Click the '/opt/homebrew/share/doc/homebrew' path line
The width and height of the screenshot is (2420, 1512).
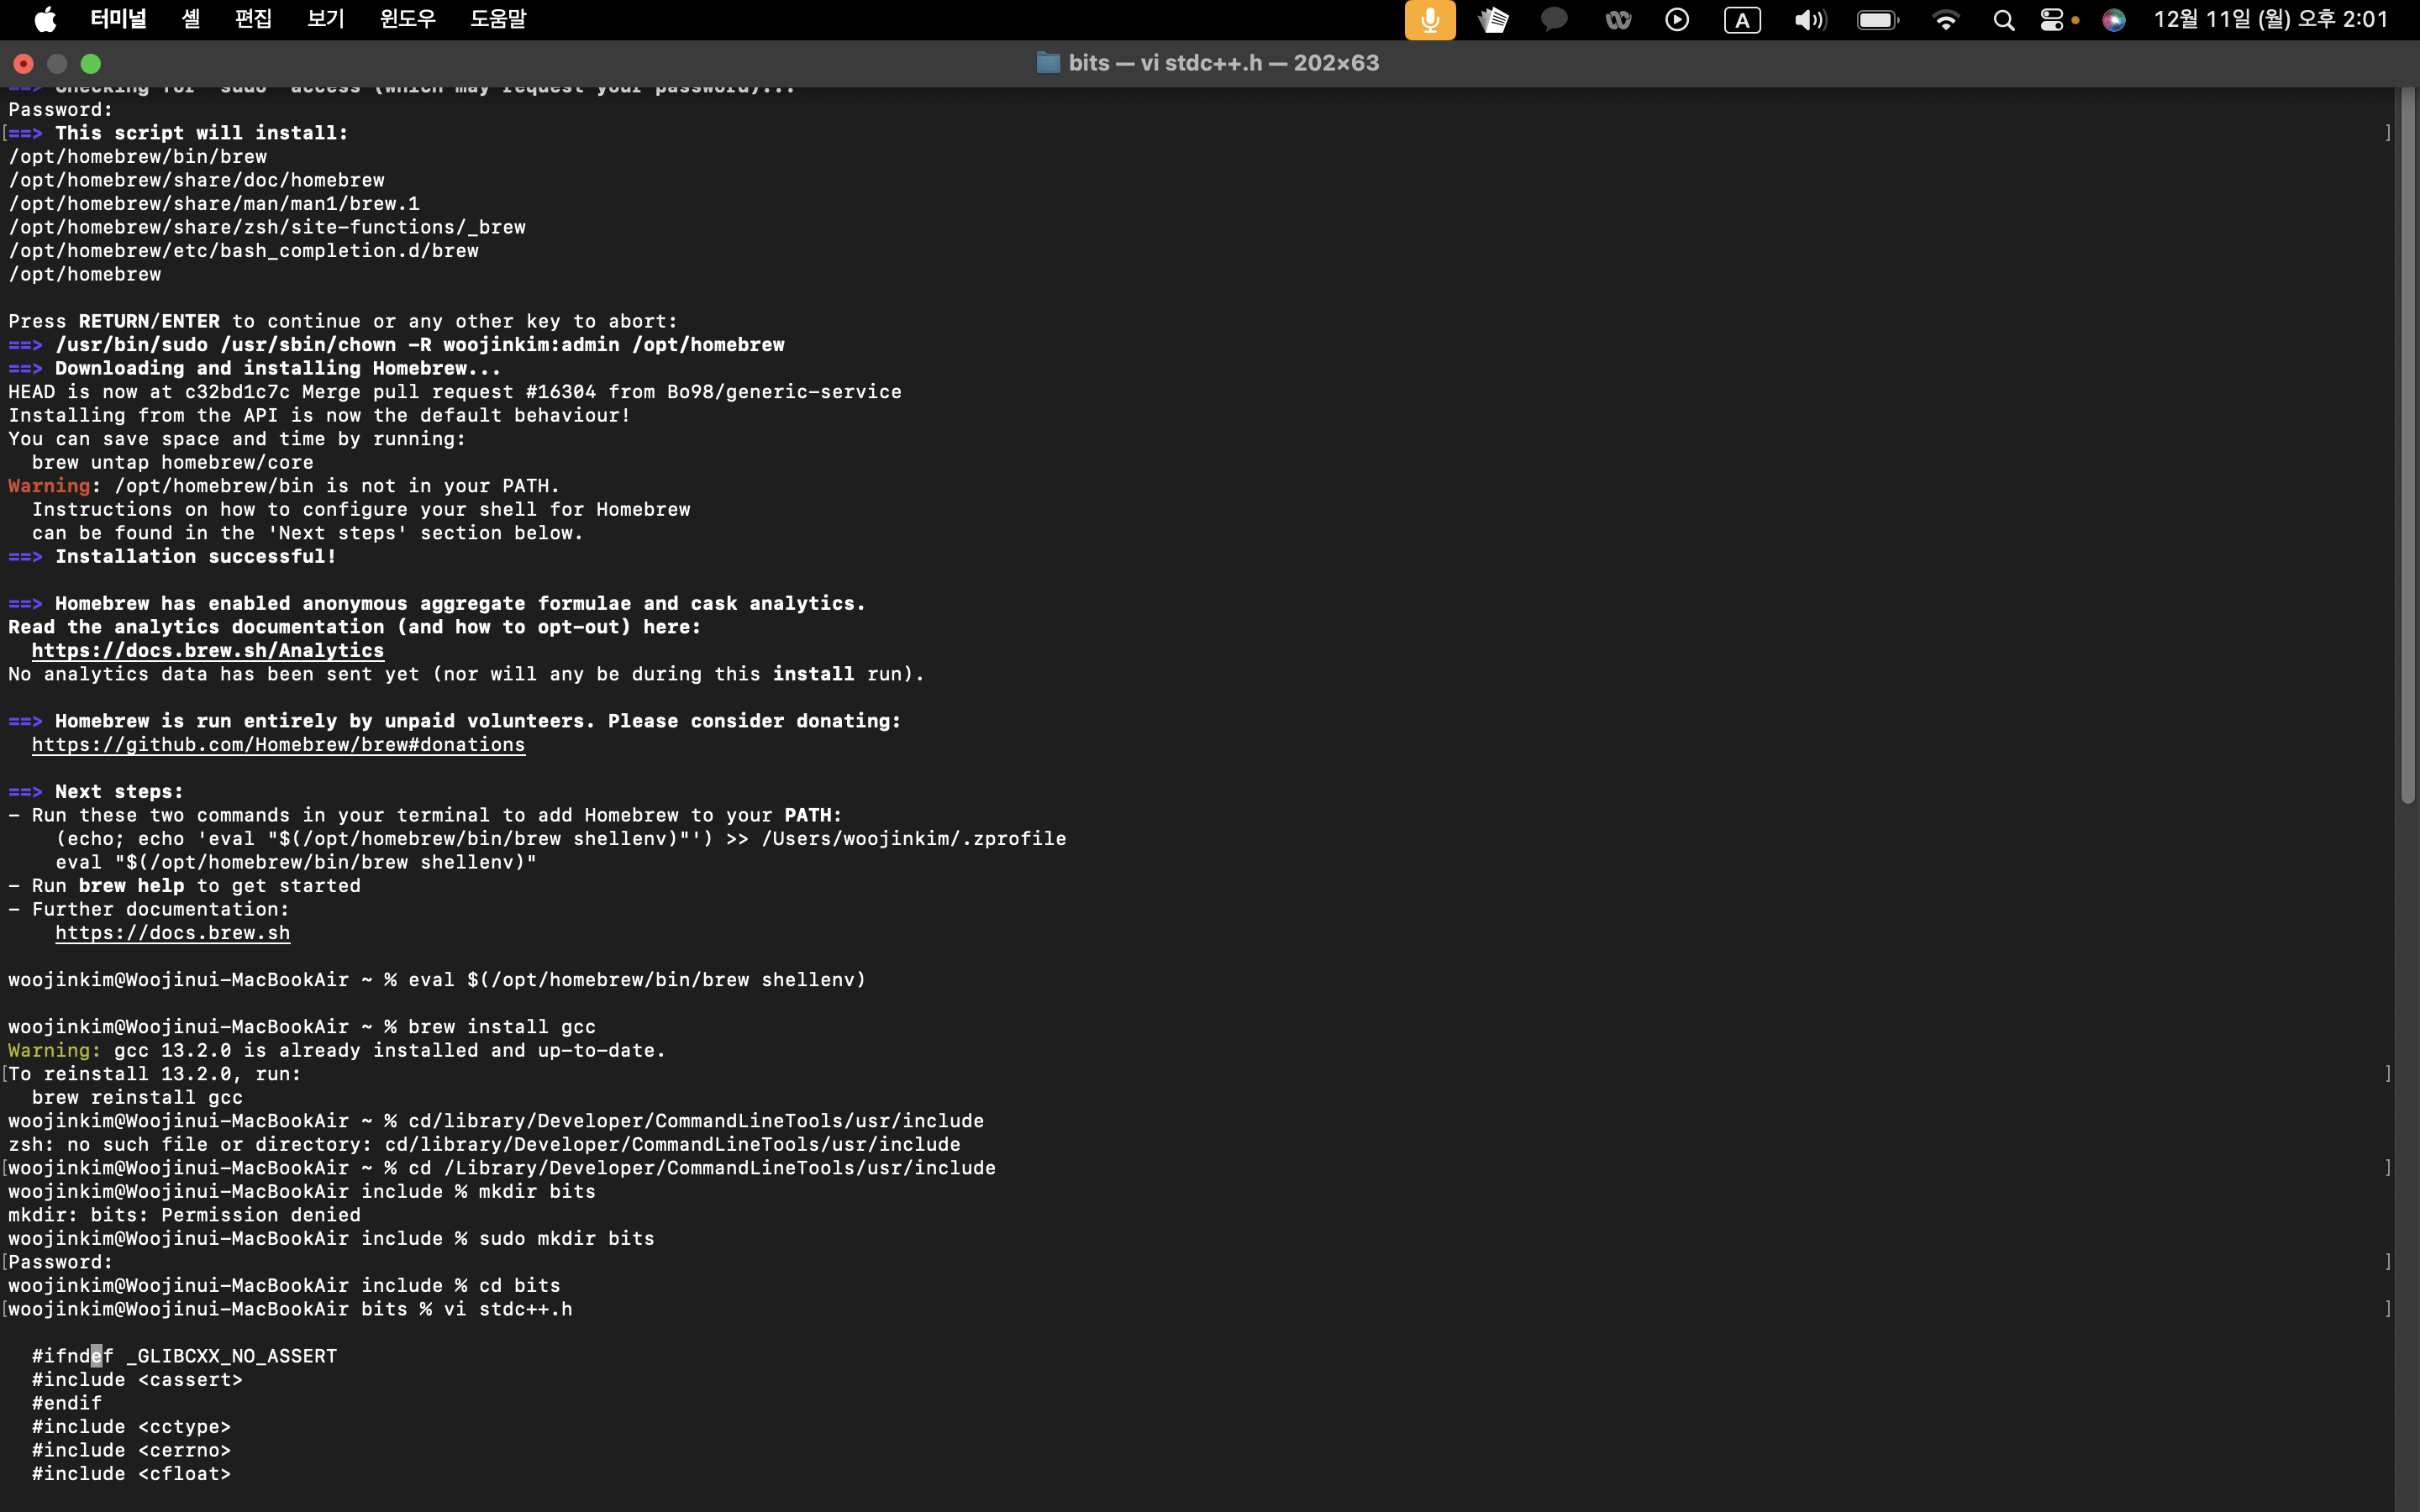click(x=196, y=180)
